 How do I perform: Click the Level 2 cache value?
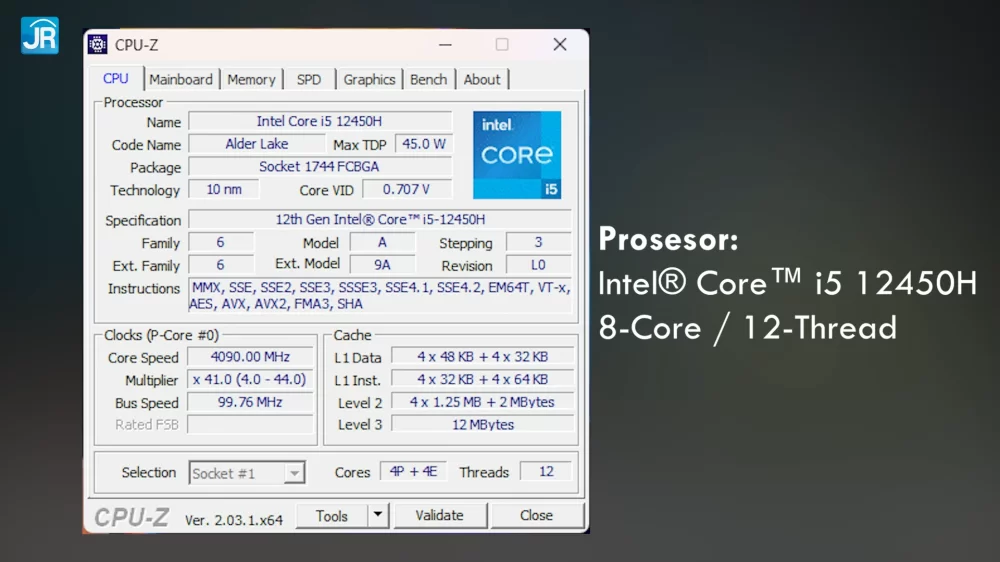tap(483, 402)
